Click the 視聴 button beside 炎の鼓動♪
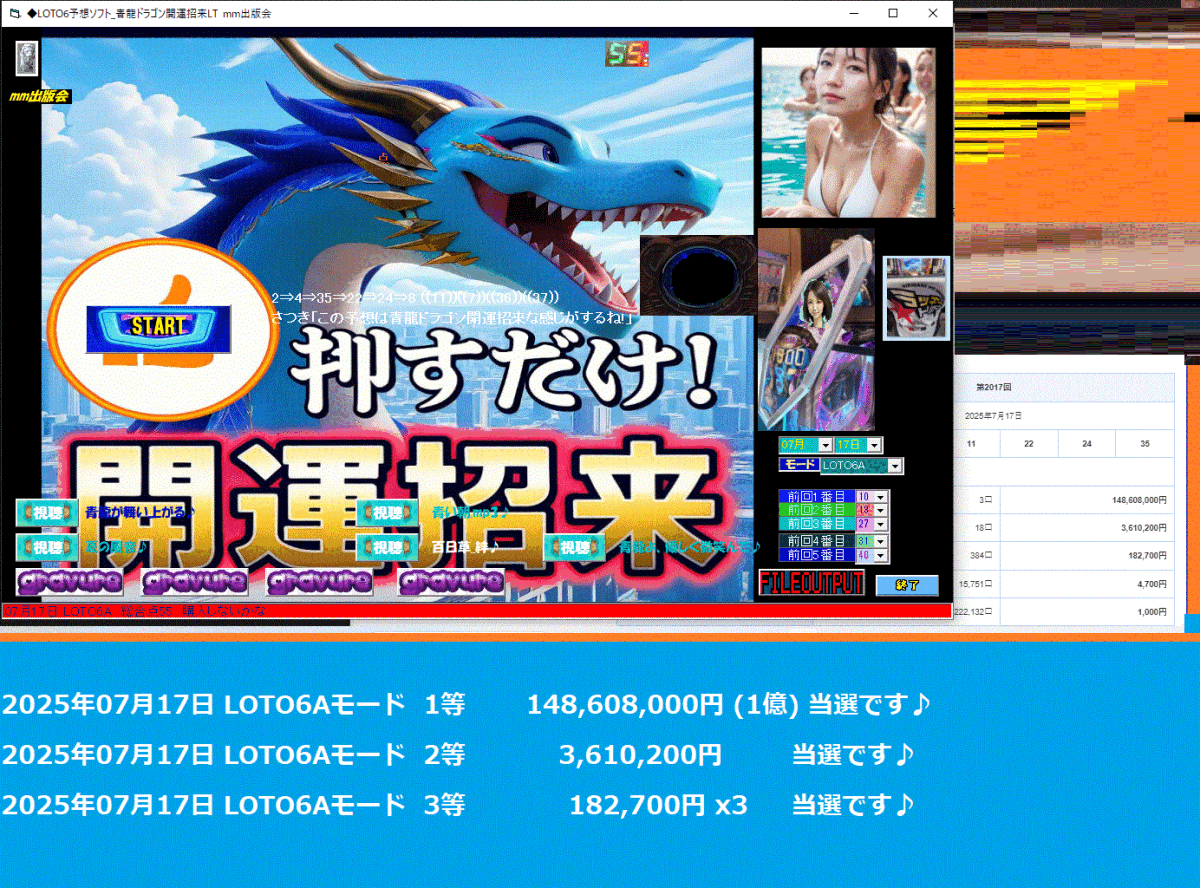 pyautogui.click(x=46, y=547)
